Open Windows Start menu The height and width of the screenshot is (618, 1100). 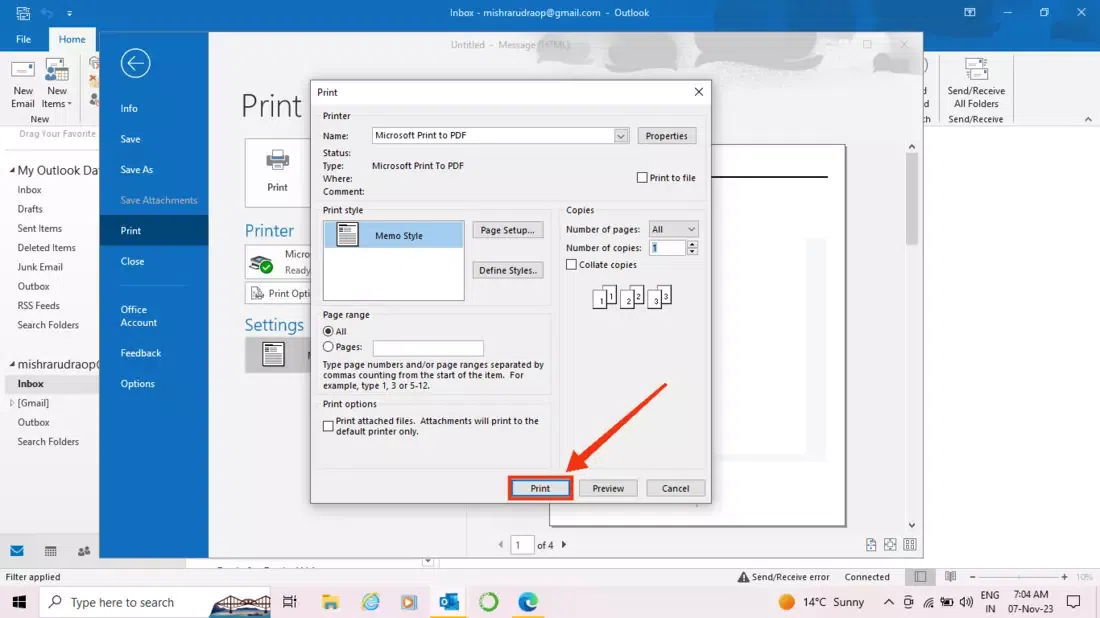[x=19, y=602]
